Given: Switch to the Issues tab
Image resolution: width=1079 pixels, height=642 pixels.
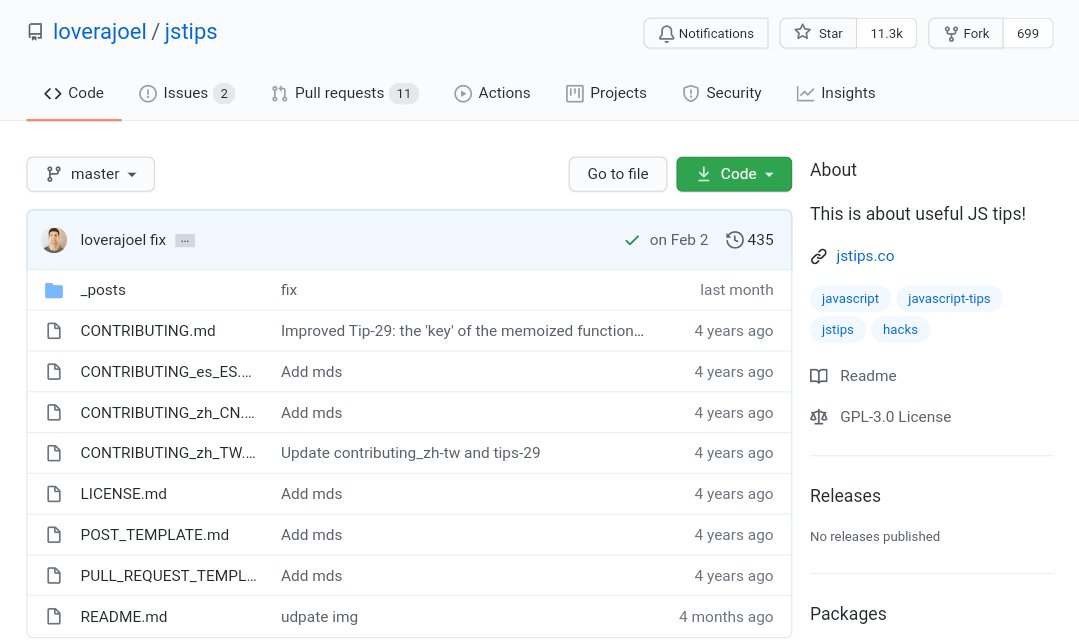Looking at the screenshot, I should point(186,93).
